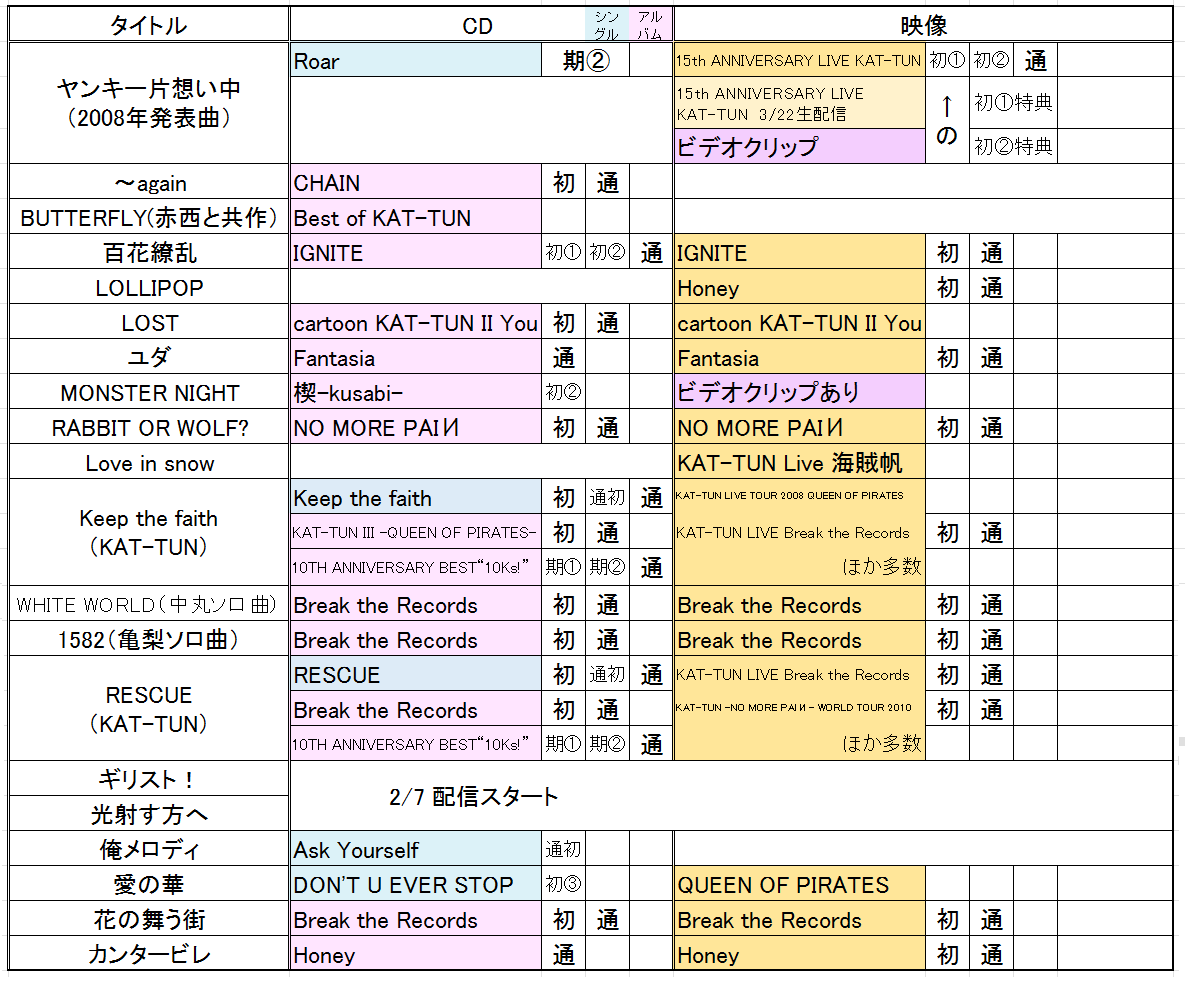
Task: Select the Best of KAT-TUN cell
Action: pos(416,218)
